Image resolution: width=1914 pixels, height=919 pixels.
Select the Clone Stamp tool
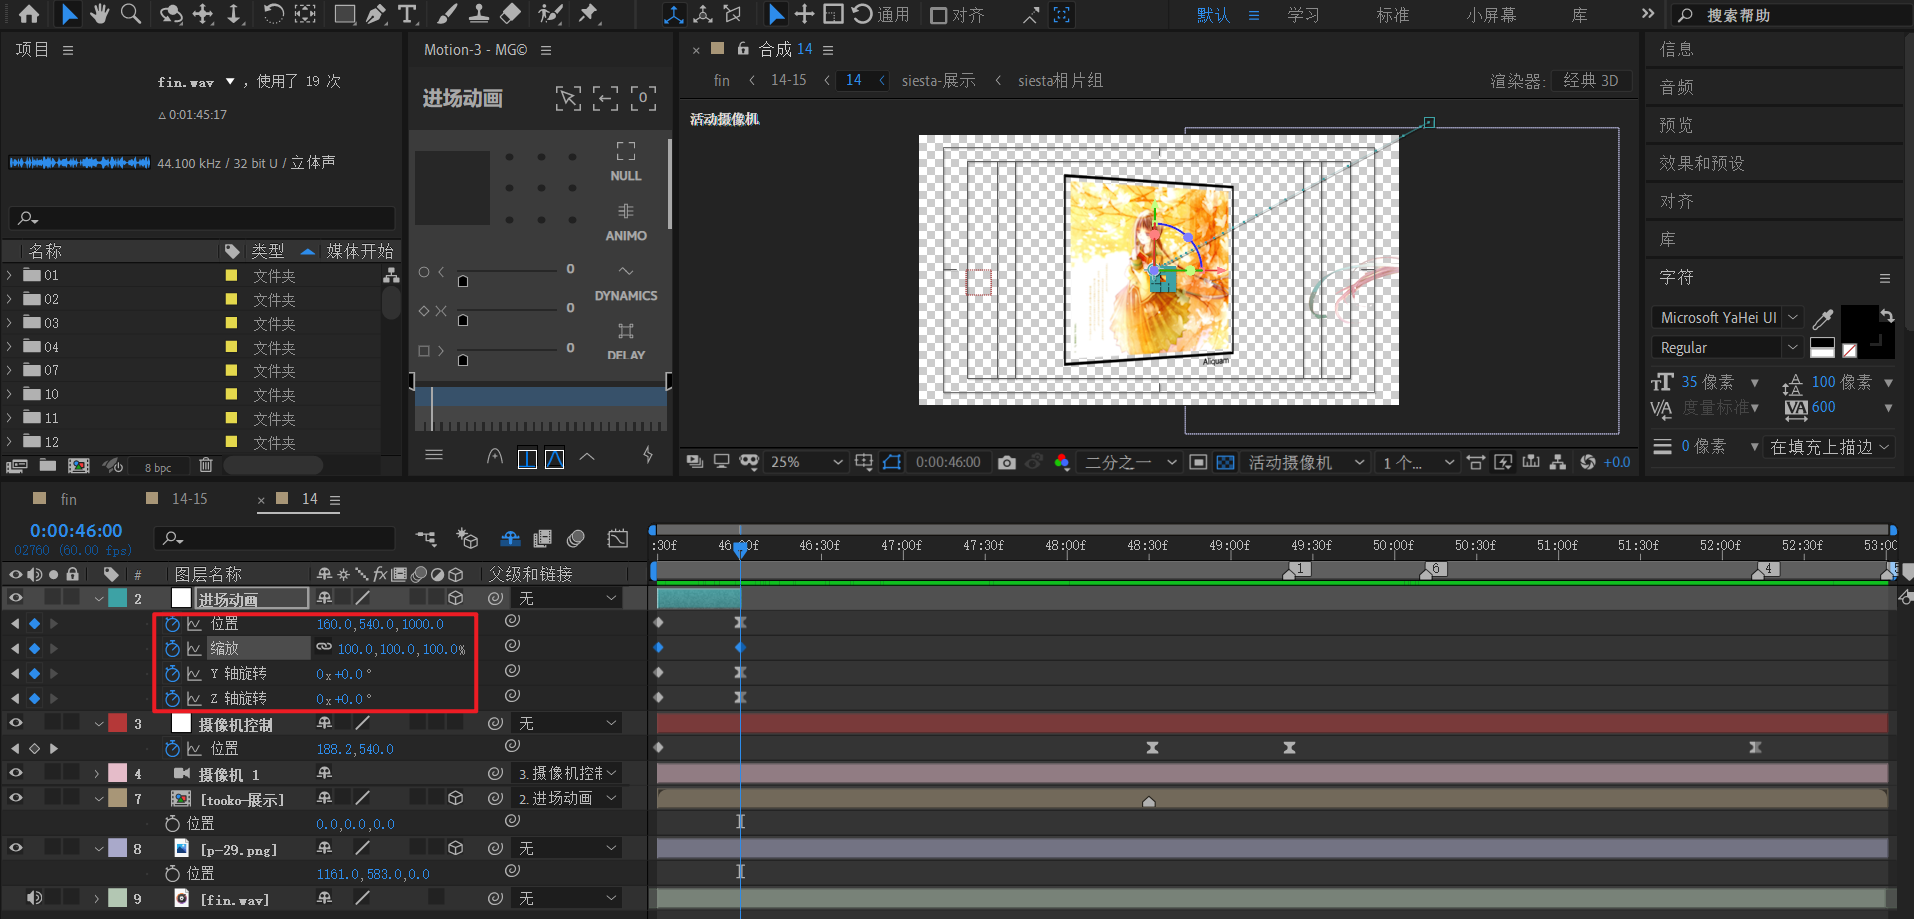tap(479, 14)
